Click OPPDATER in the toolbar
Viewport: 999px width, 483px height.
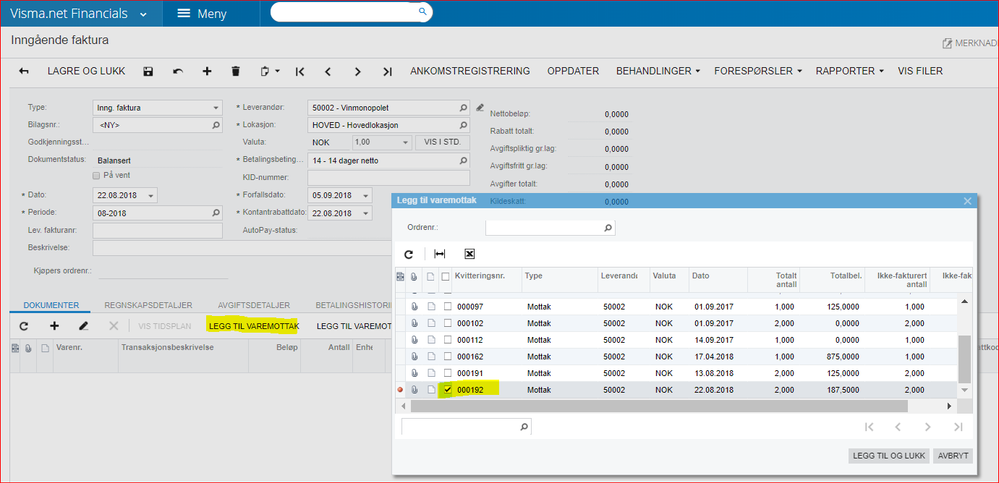pyautogui.click(x=573, y=71)
